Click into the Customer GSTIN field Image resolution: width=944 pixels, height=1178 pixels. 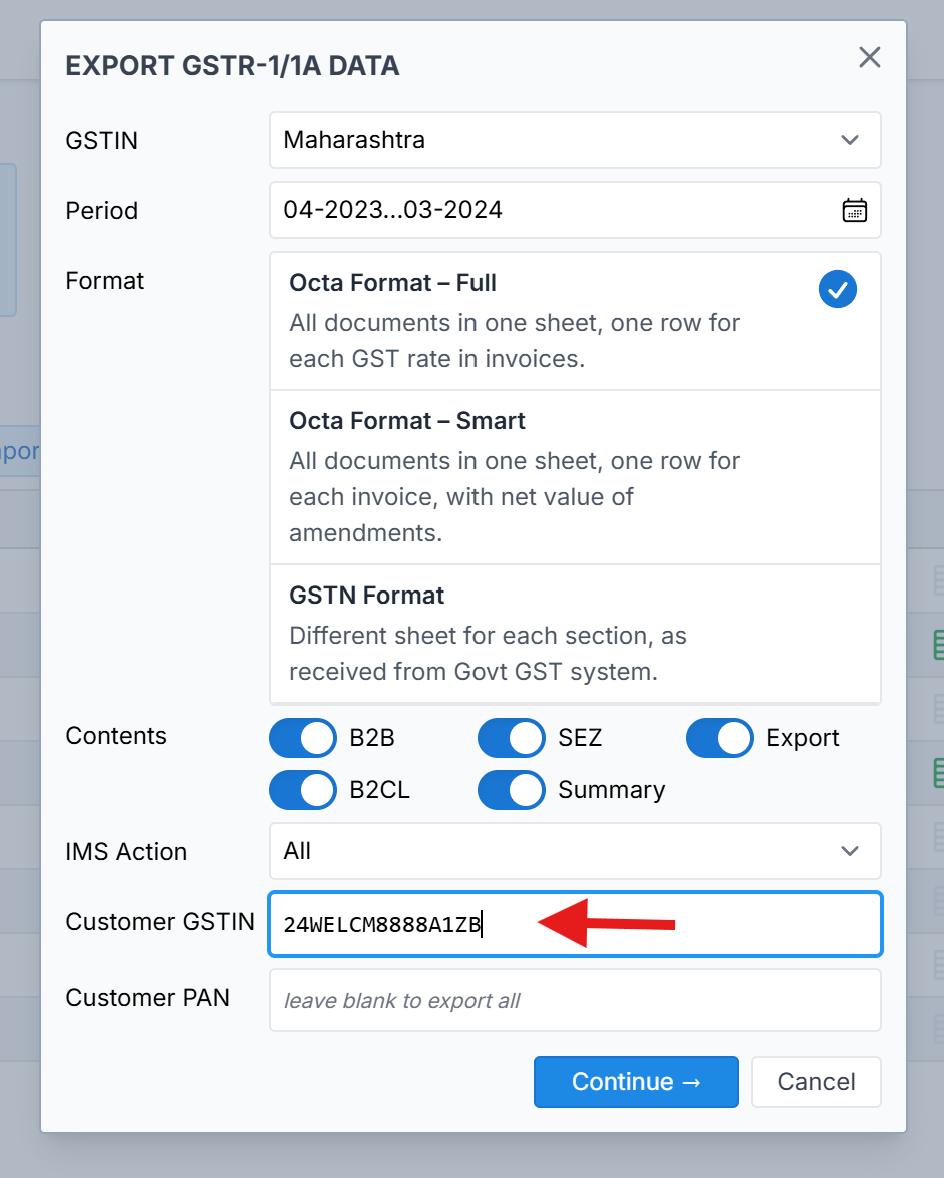[574, 924]
